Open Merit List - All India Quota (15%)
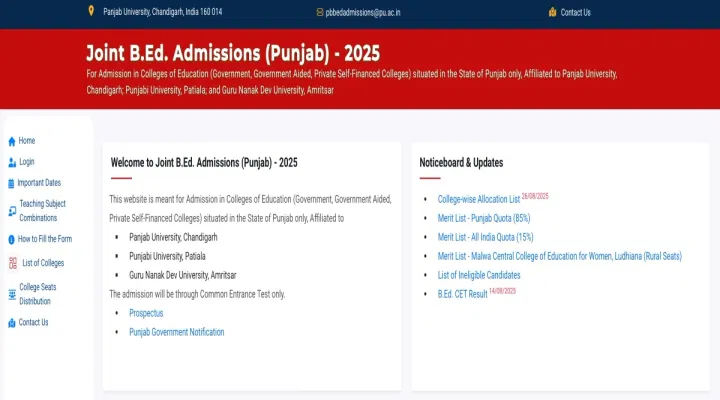This screenshot has width=720, height=400. pyautogui.click(x=485, y=237)
